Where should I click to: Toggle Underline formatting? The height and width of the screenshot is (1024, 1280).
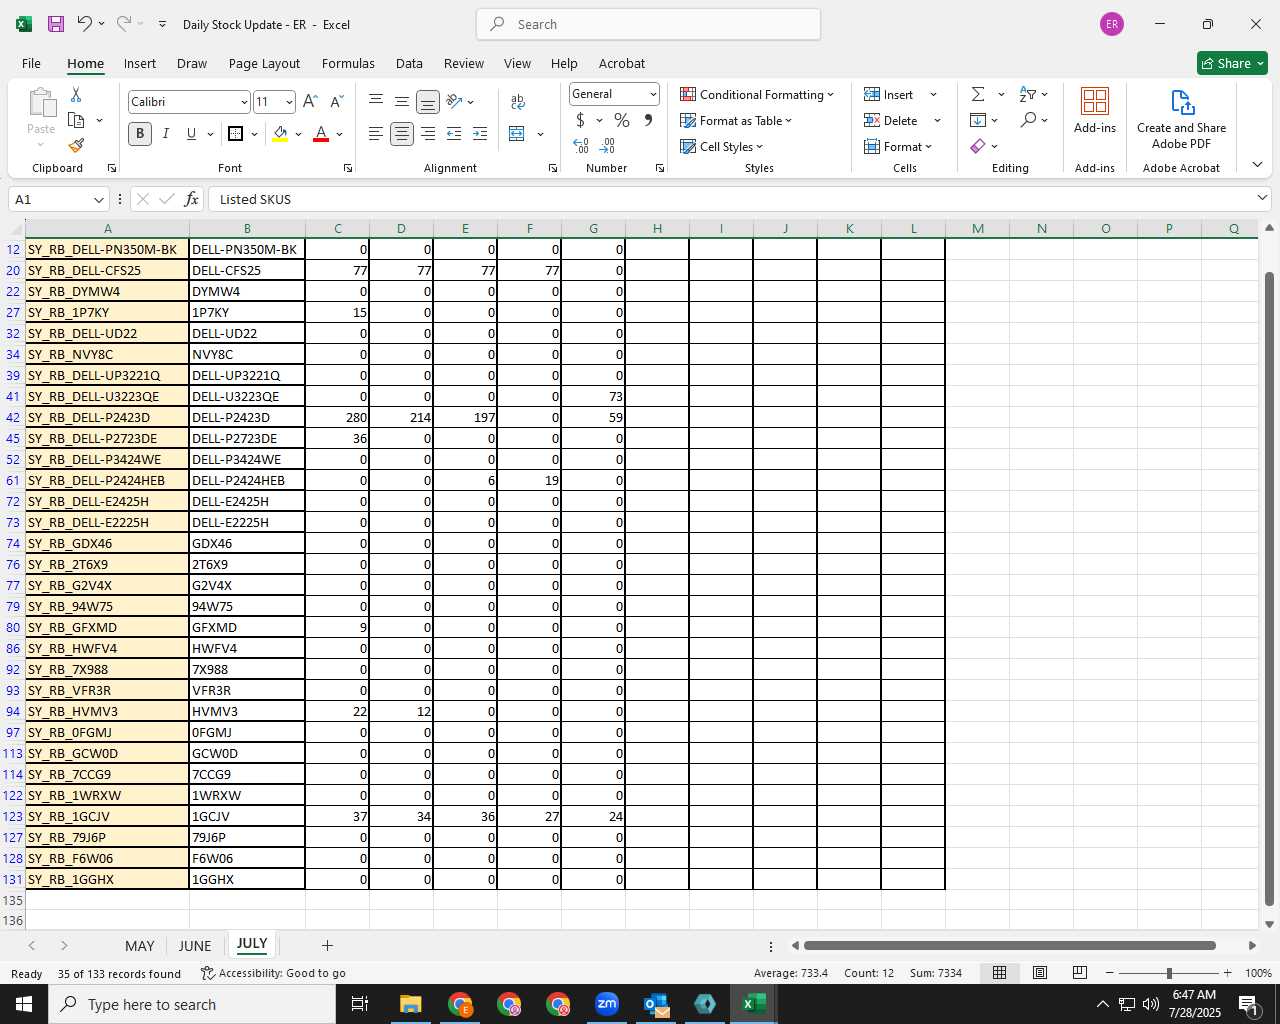tap(191, 133)
